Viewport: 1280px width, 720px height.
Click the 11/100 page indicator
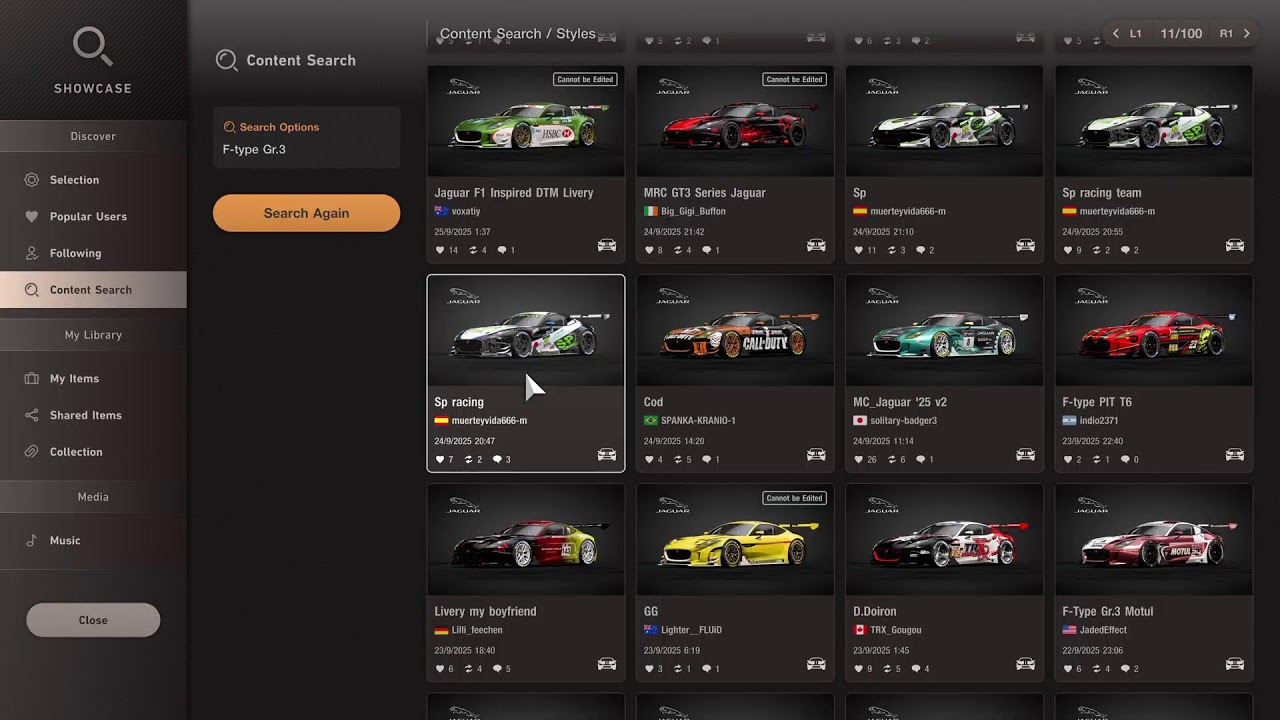pyautogui.click(x=1181, y=34)
